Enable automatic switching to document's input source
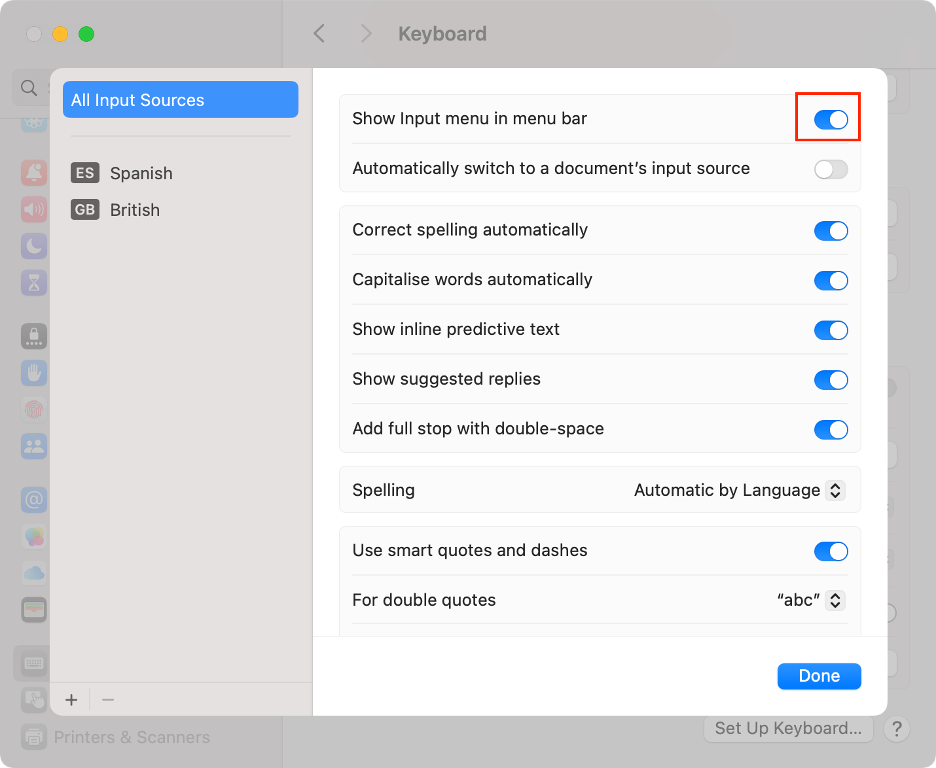 click(830, 169)
